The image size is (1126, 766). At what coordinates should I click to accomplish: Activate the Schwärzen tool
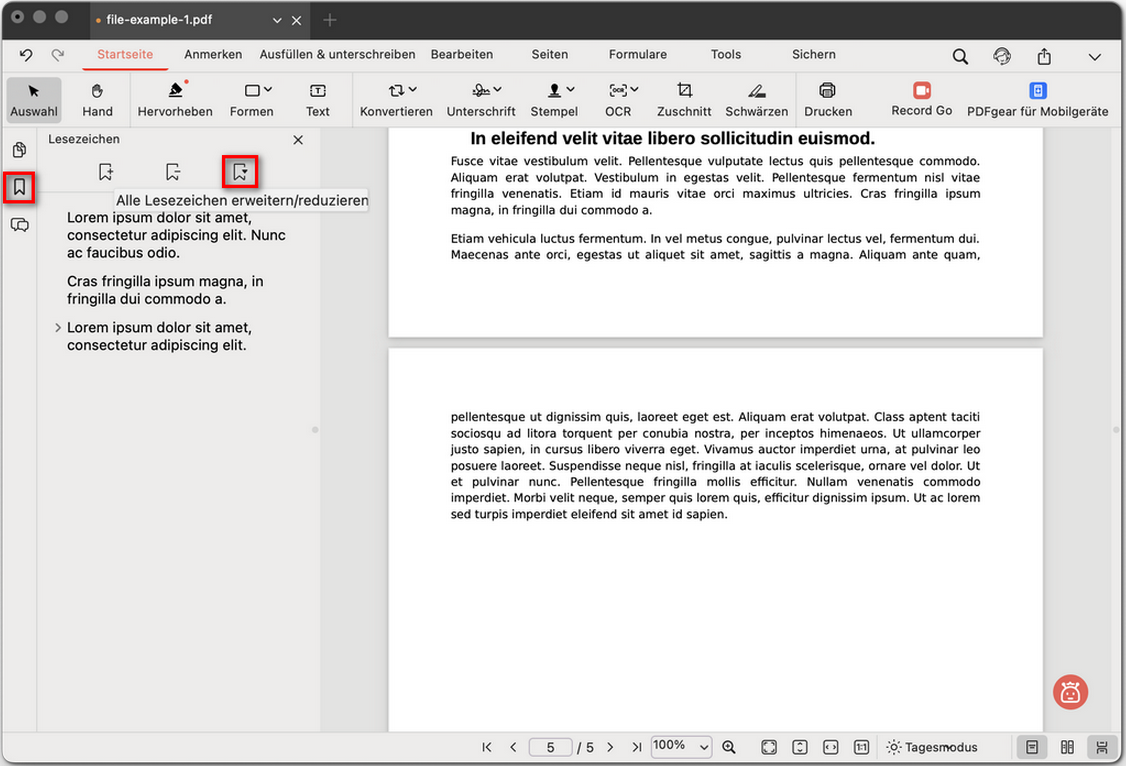coord(756,99)
